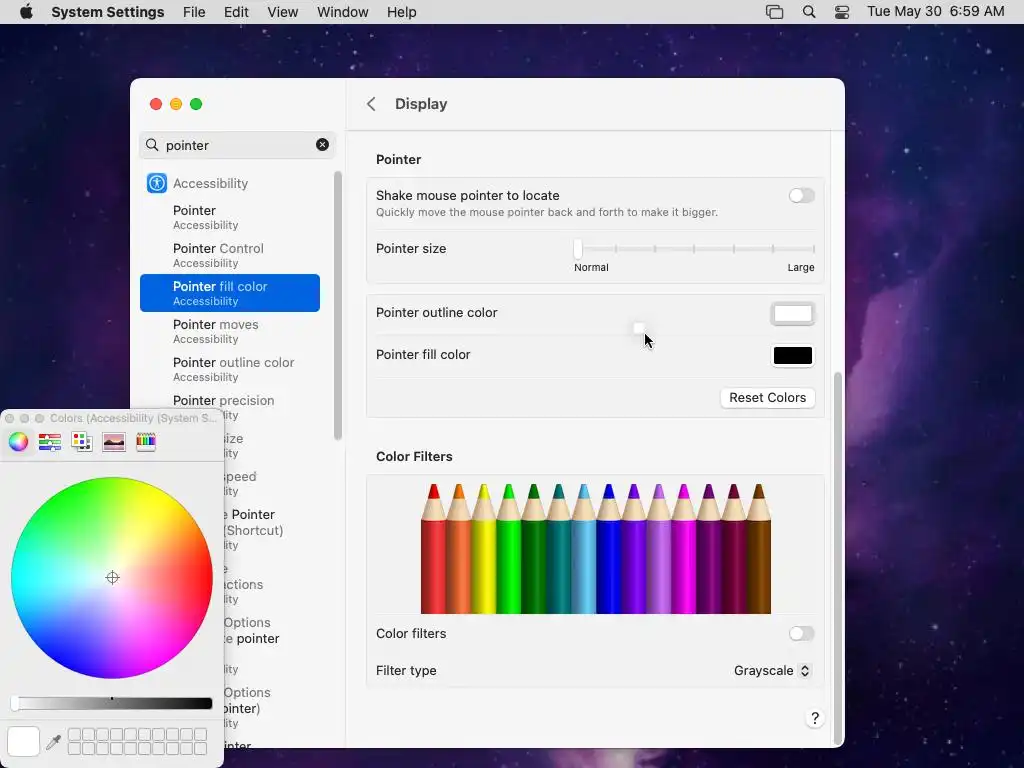Click the Pointer outline color well
1024x768 pixels.
click(x=793, y=314)
